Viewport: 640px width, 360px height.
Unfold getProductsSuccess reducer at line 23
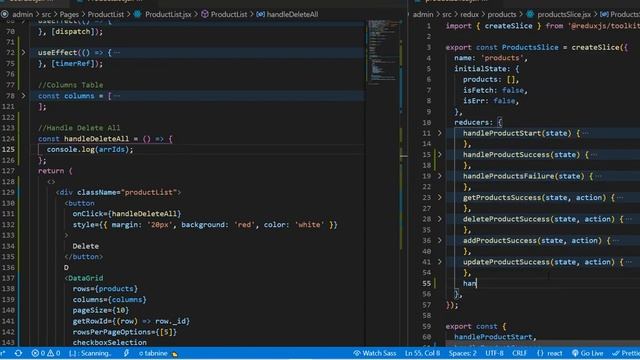point(440,198)
